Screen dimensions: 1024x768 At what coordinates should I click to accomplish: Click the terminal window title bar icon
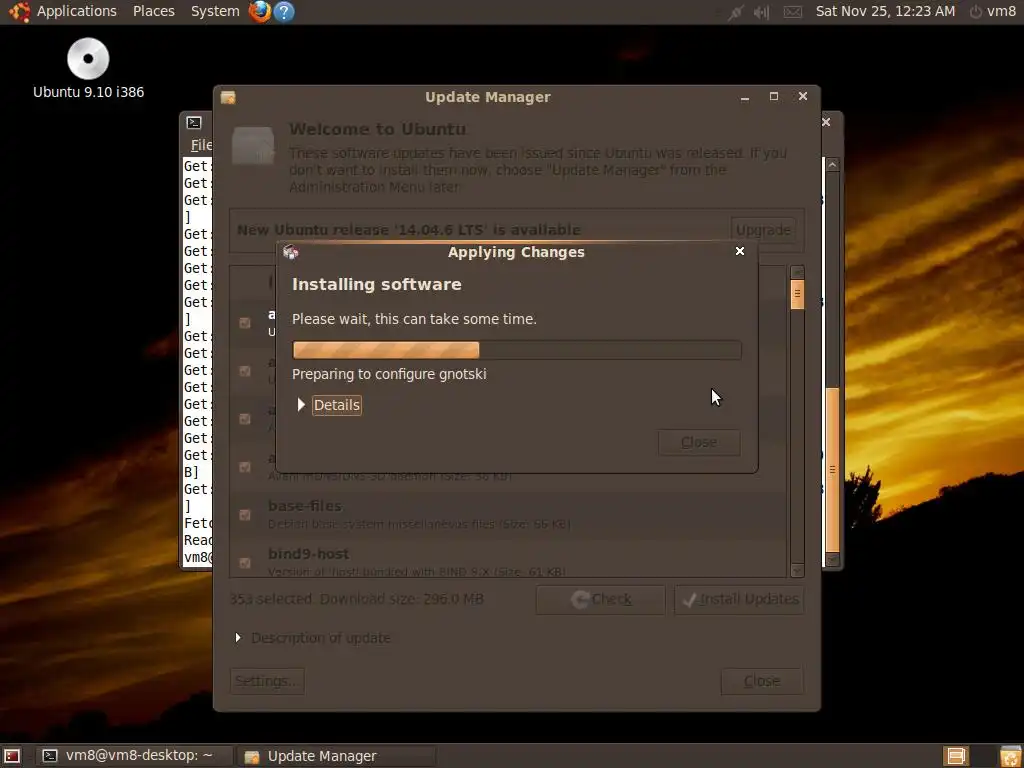click(x=193, y=122)
